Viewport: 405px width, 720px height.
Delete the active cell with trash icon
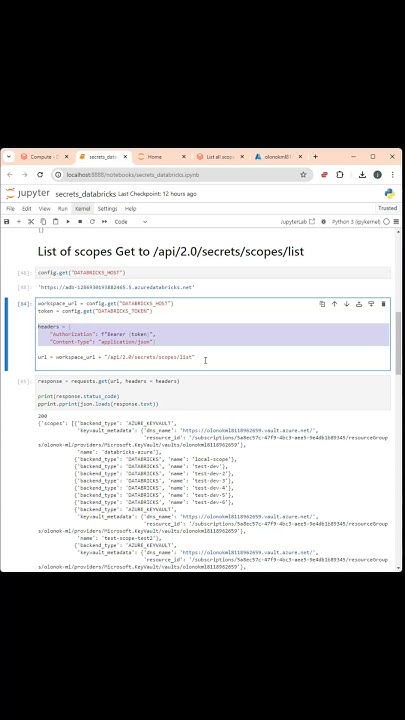point(383,304)
